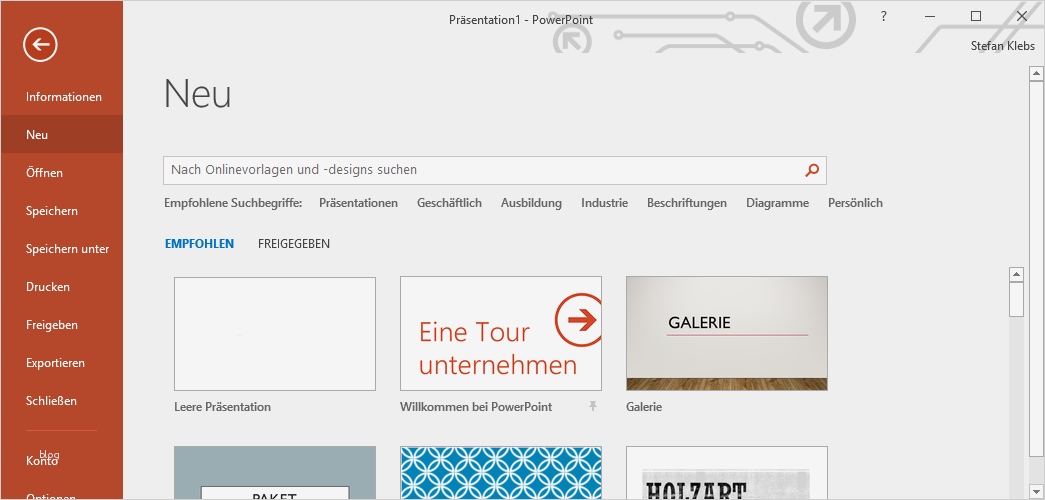Maximize the PowerPoint window
Image resolution: width=1045 pixels, height=500 pixels.
[976, 17]
